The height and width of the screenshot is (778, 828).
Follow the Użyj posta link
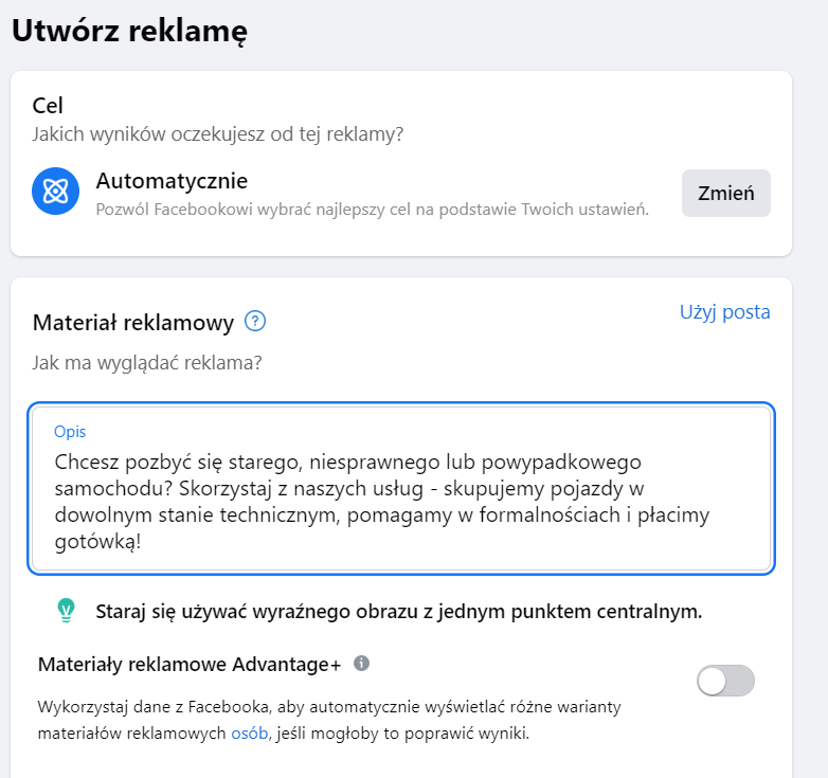(x=724, y=312)
